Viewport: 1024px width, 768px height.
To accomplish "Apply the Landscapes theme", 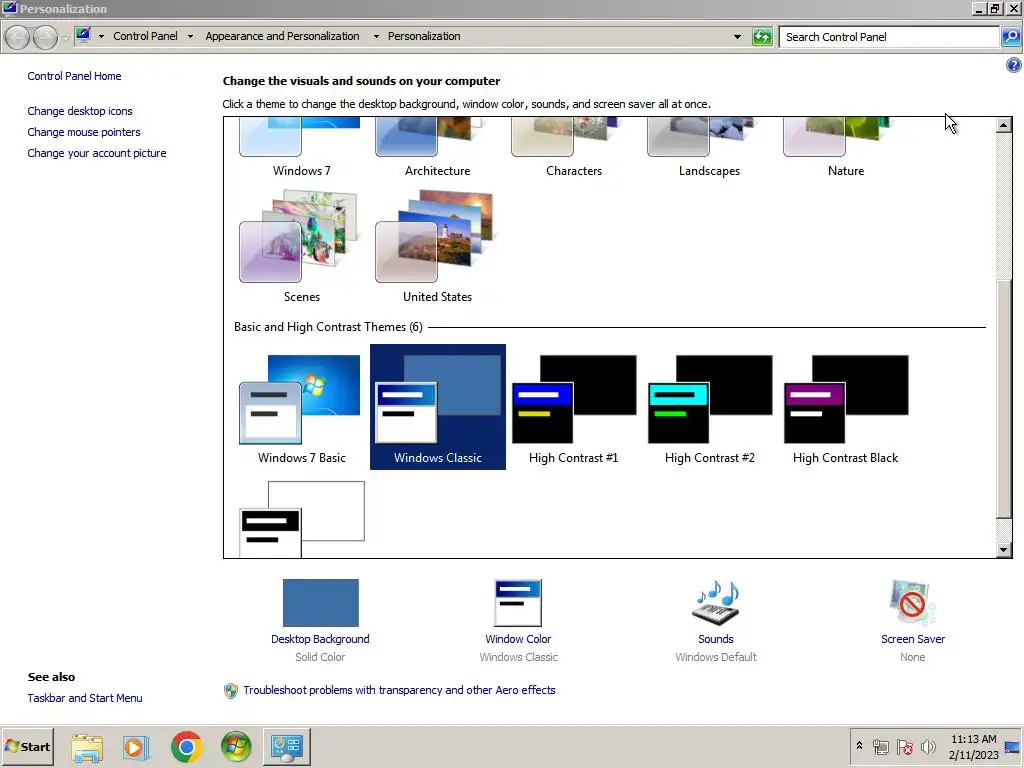I will click(709, 148).
